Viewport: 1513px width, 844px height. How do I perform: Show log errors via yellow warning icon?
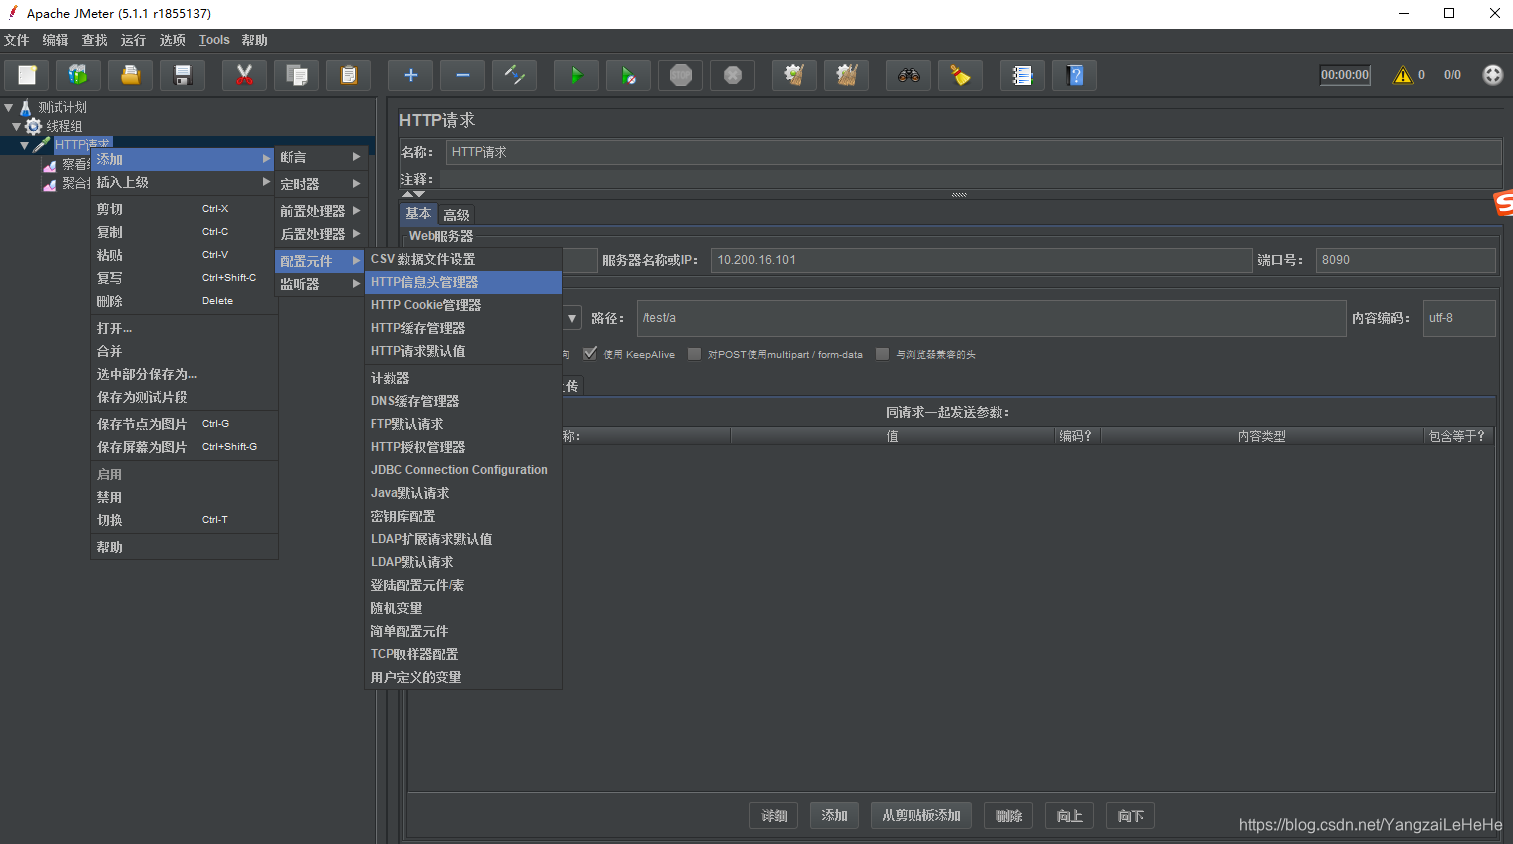point(1403,75)
